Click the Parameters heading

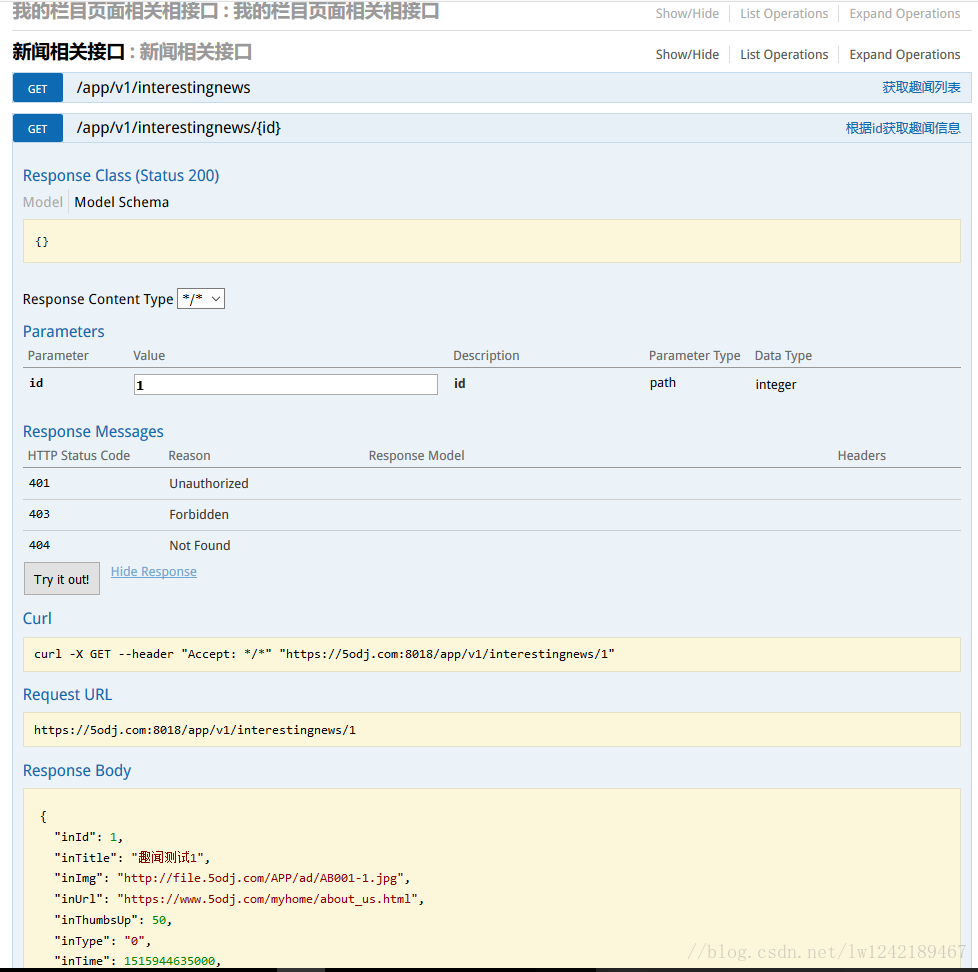click(x=64, y=331)
